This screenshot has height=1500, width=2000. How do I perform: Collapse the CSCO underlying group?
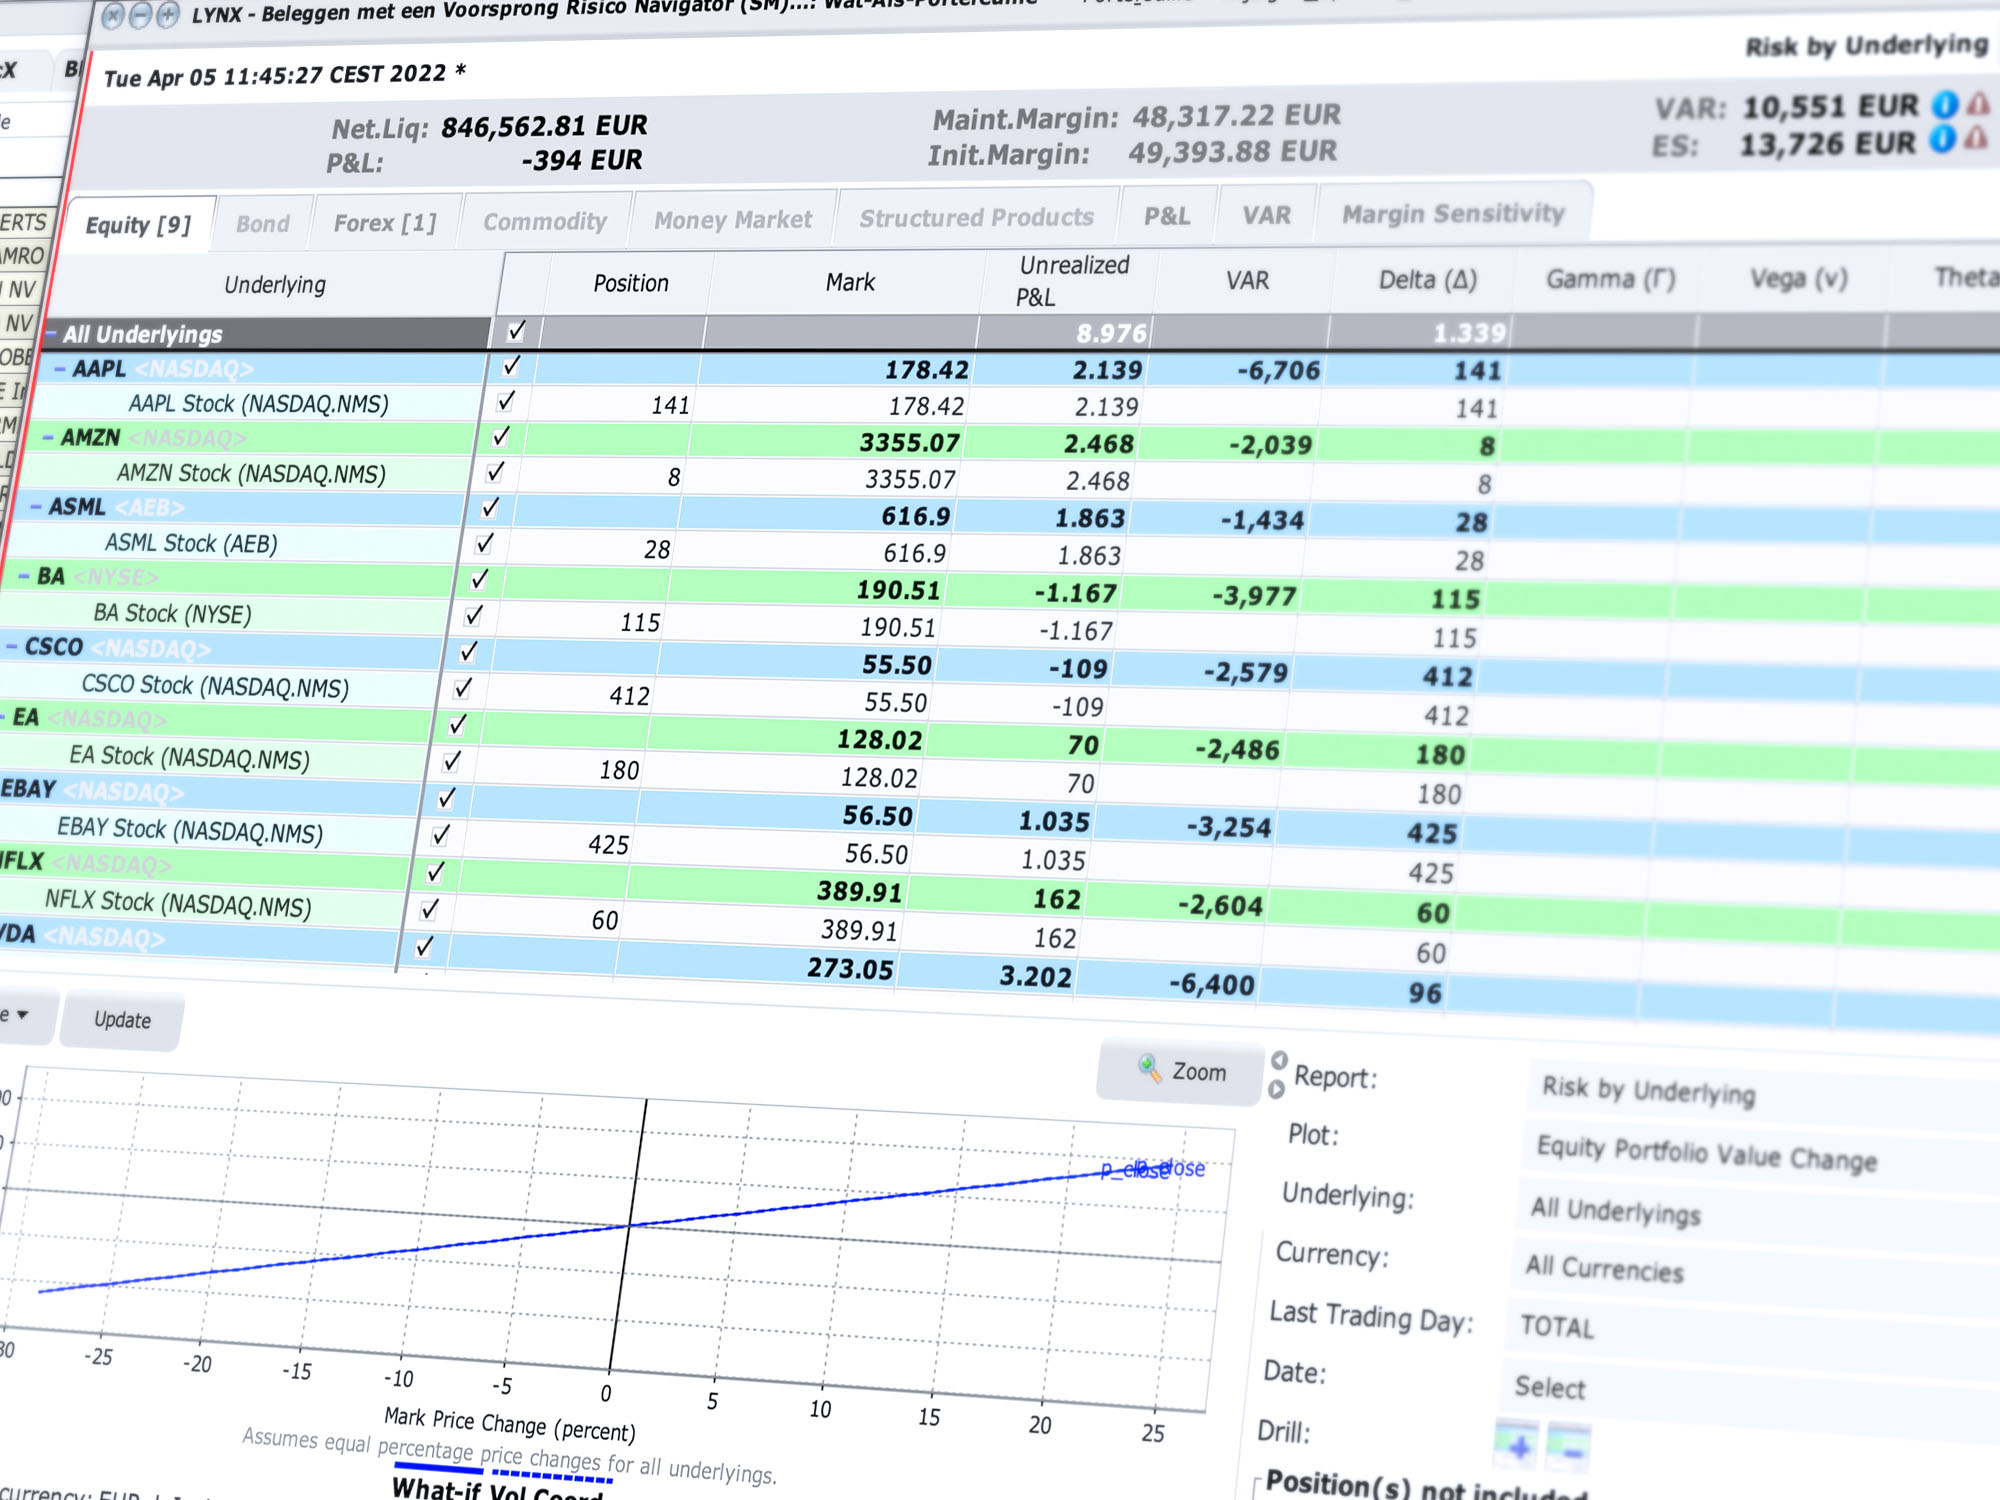[x=12, y=647]
